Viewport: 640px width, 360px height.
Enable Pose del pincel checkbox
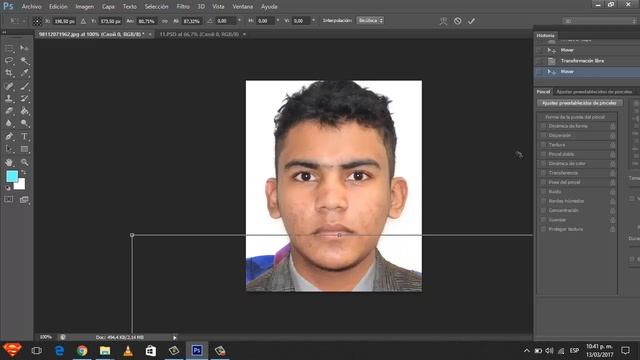(543, 182)
